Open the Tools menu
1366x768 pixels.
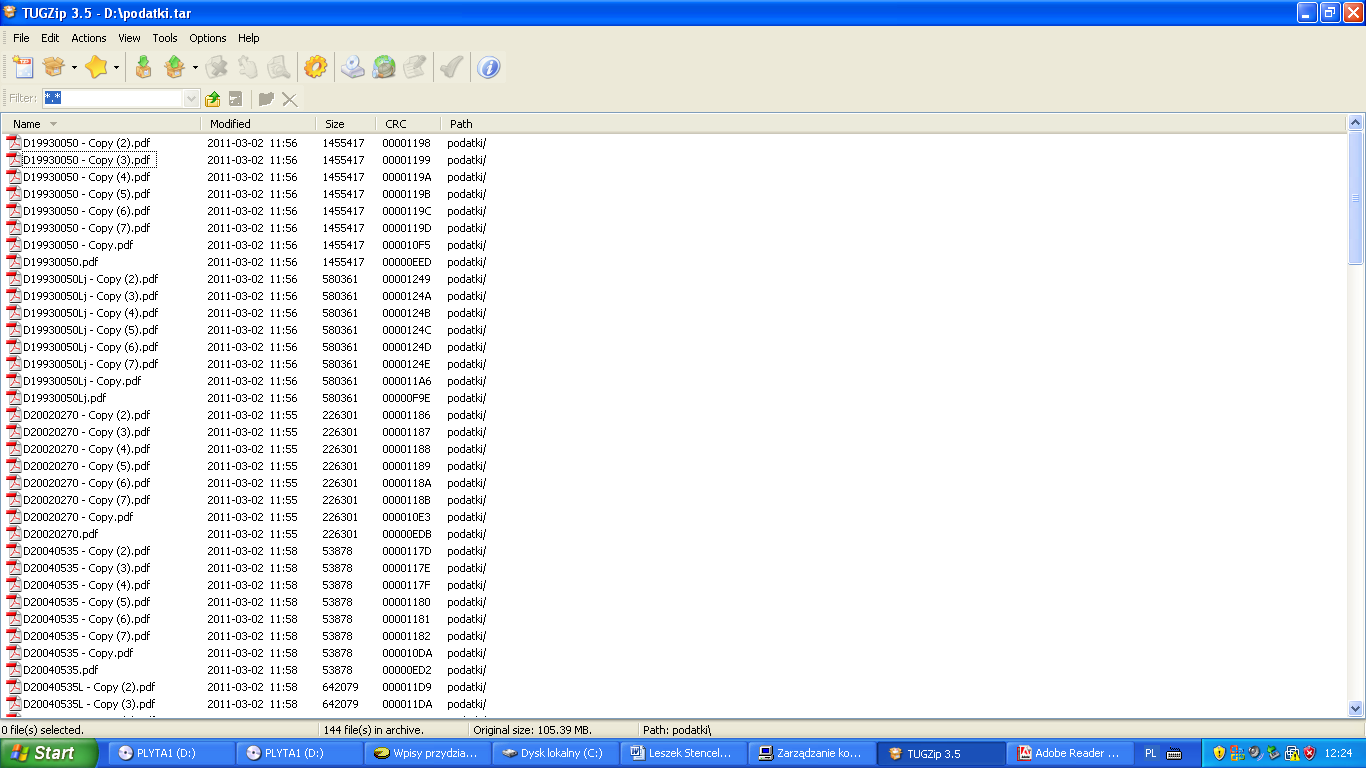pyautogui.click(x=165, y=38)
